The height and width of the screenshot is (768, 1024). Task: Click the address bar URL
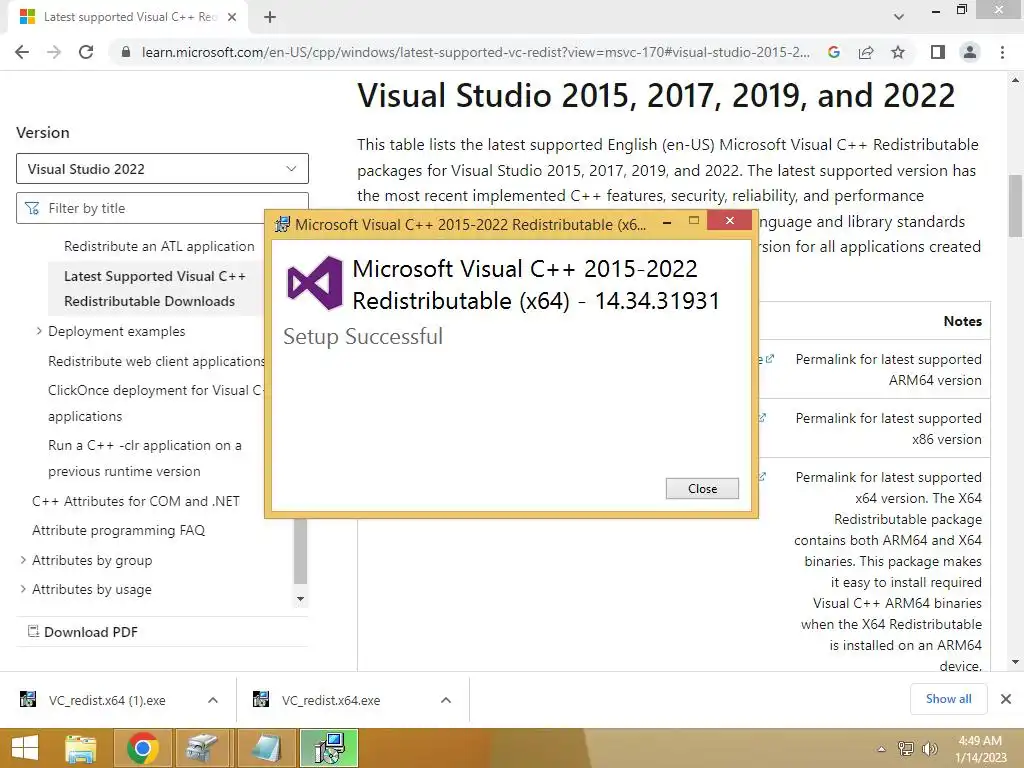coord(475,52)
